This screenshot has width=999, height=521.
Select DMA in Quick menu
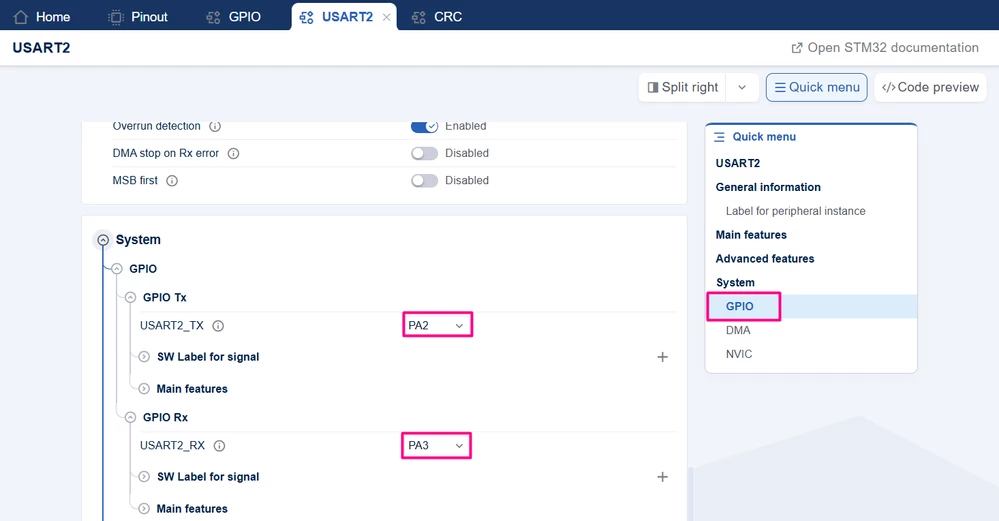click(x=738, y=331)
